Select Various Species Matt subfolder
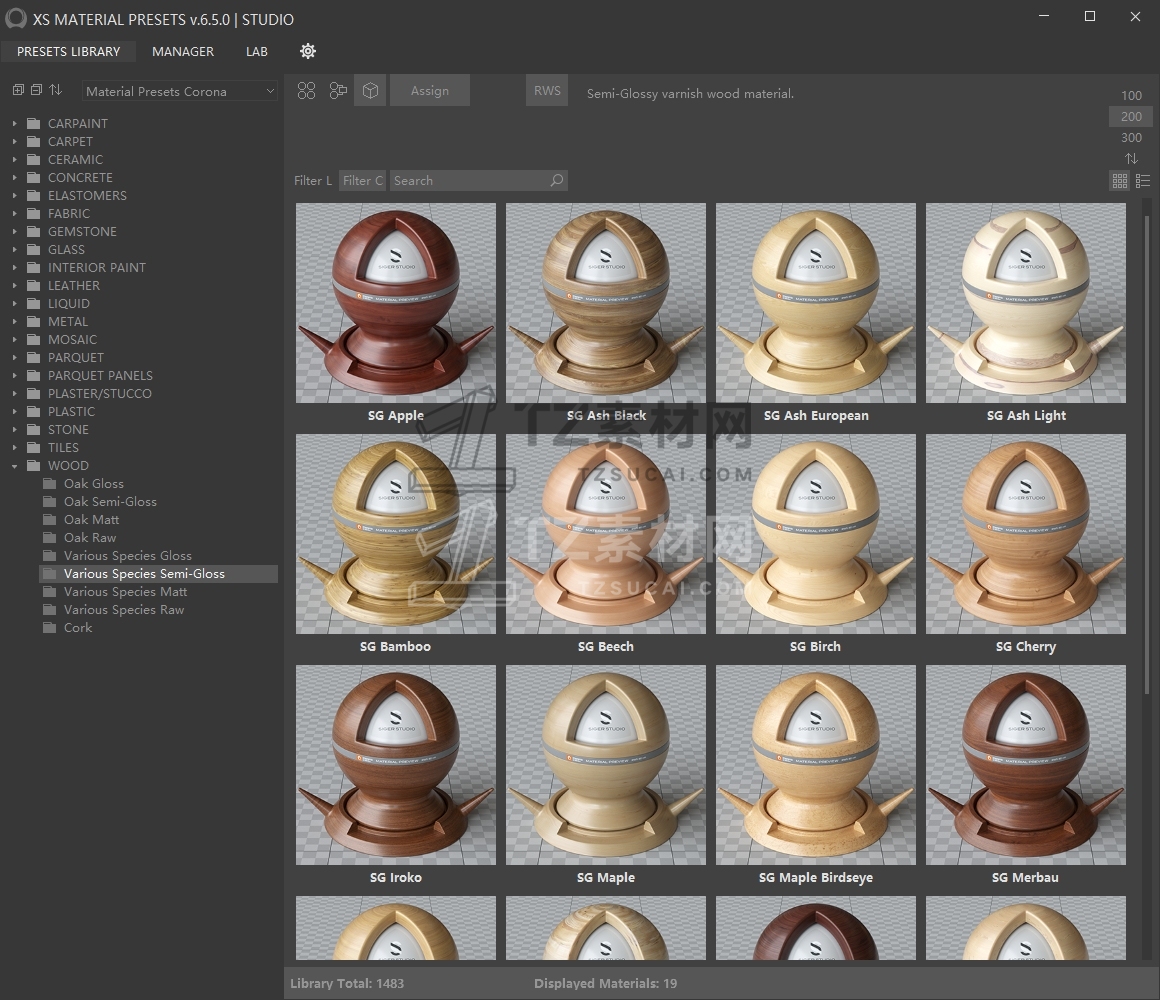1160x1000 pixels. coord(125,592)
